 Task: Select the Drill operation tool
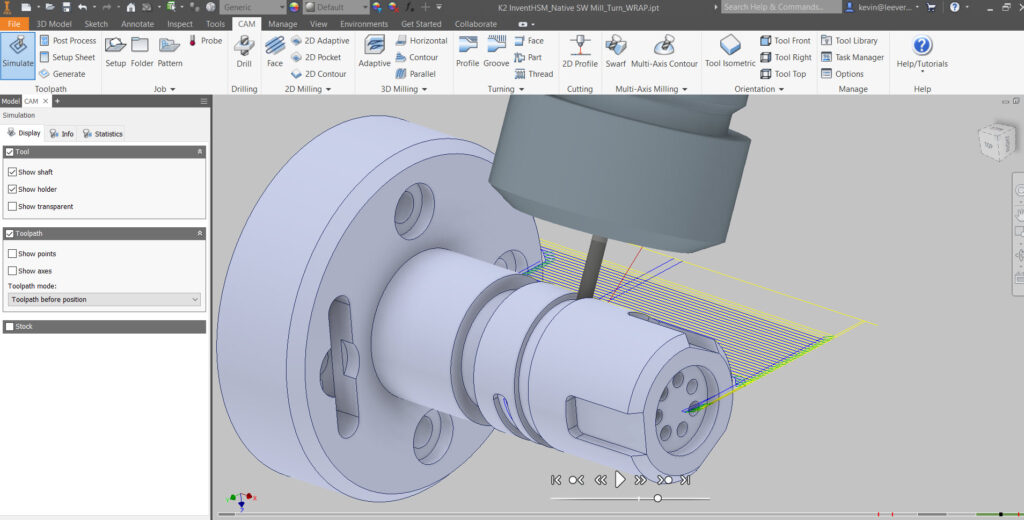tap(244, 50)
